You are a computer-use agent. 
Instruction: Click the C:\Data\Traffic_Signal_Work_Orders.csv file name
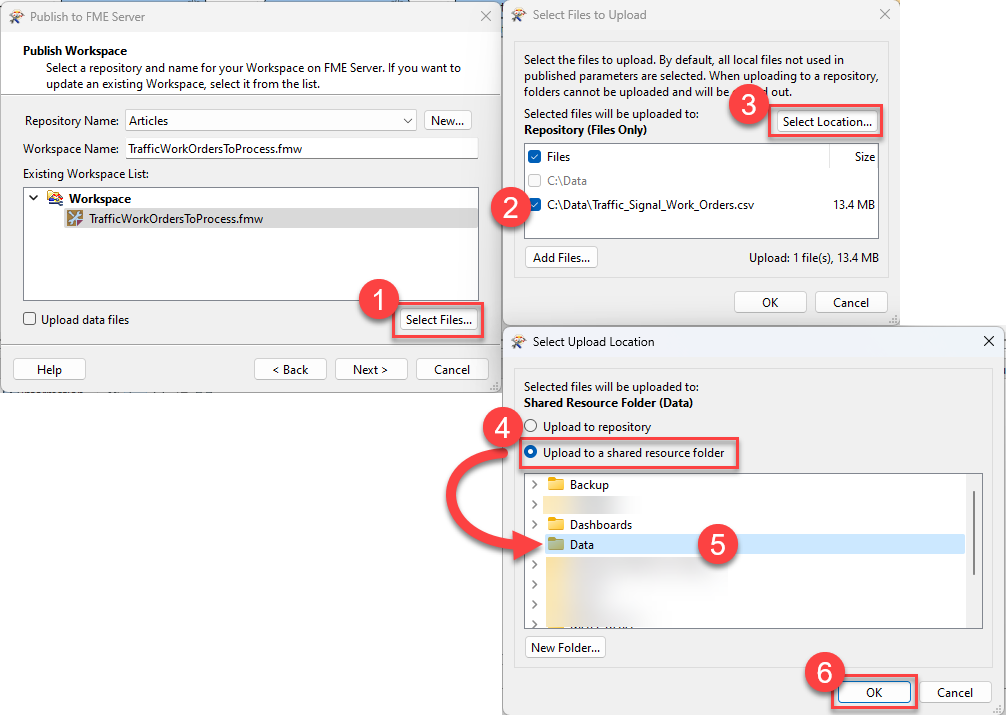[x=650, y=205]
